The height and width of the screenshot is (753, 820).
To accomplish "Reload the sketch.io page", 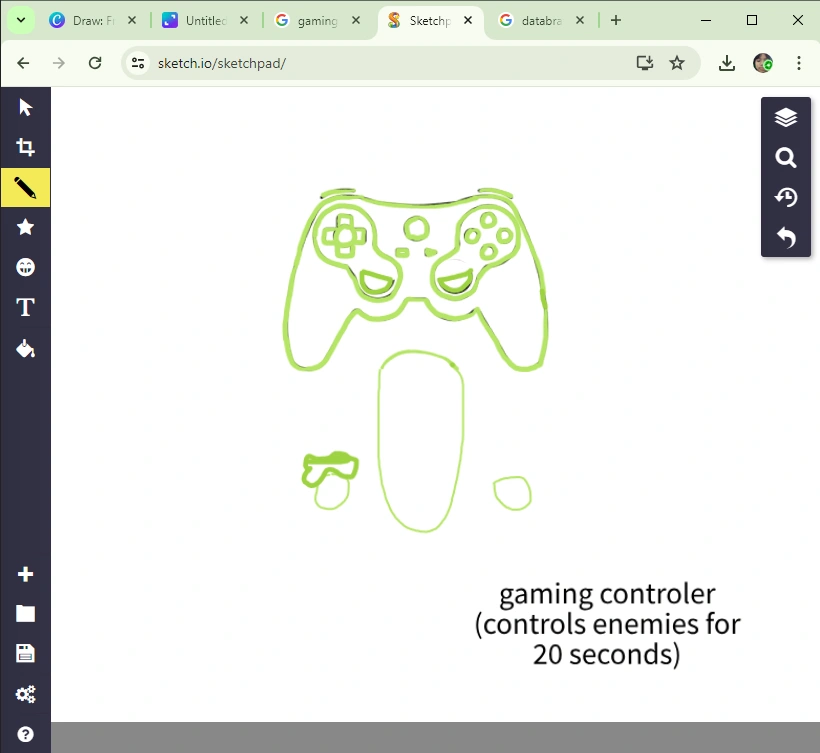I will (95, 62).
